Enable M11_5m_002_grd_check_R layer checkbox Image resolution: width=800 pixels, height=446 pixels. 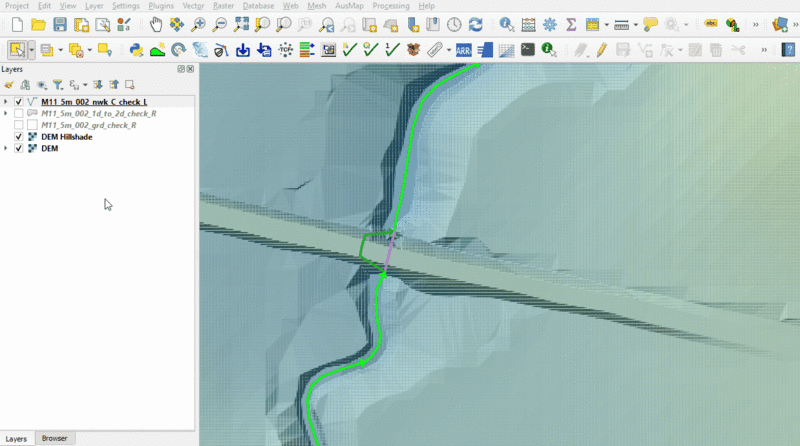pos(19,125)
